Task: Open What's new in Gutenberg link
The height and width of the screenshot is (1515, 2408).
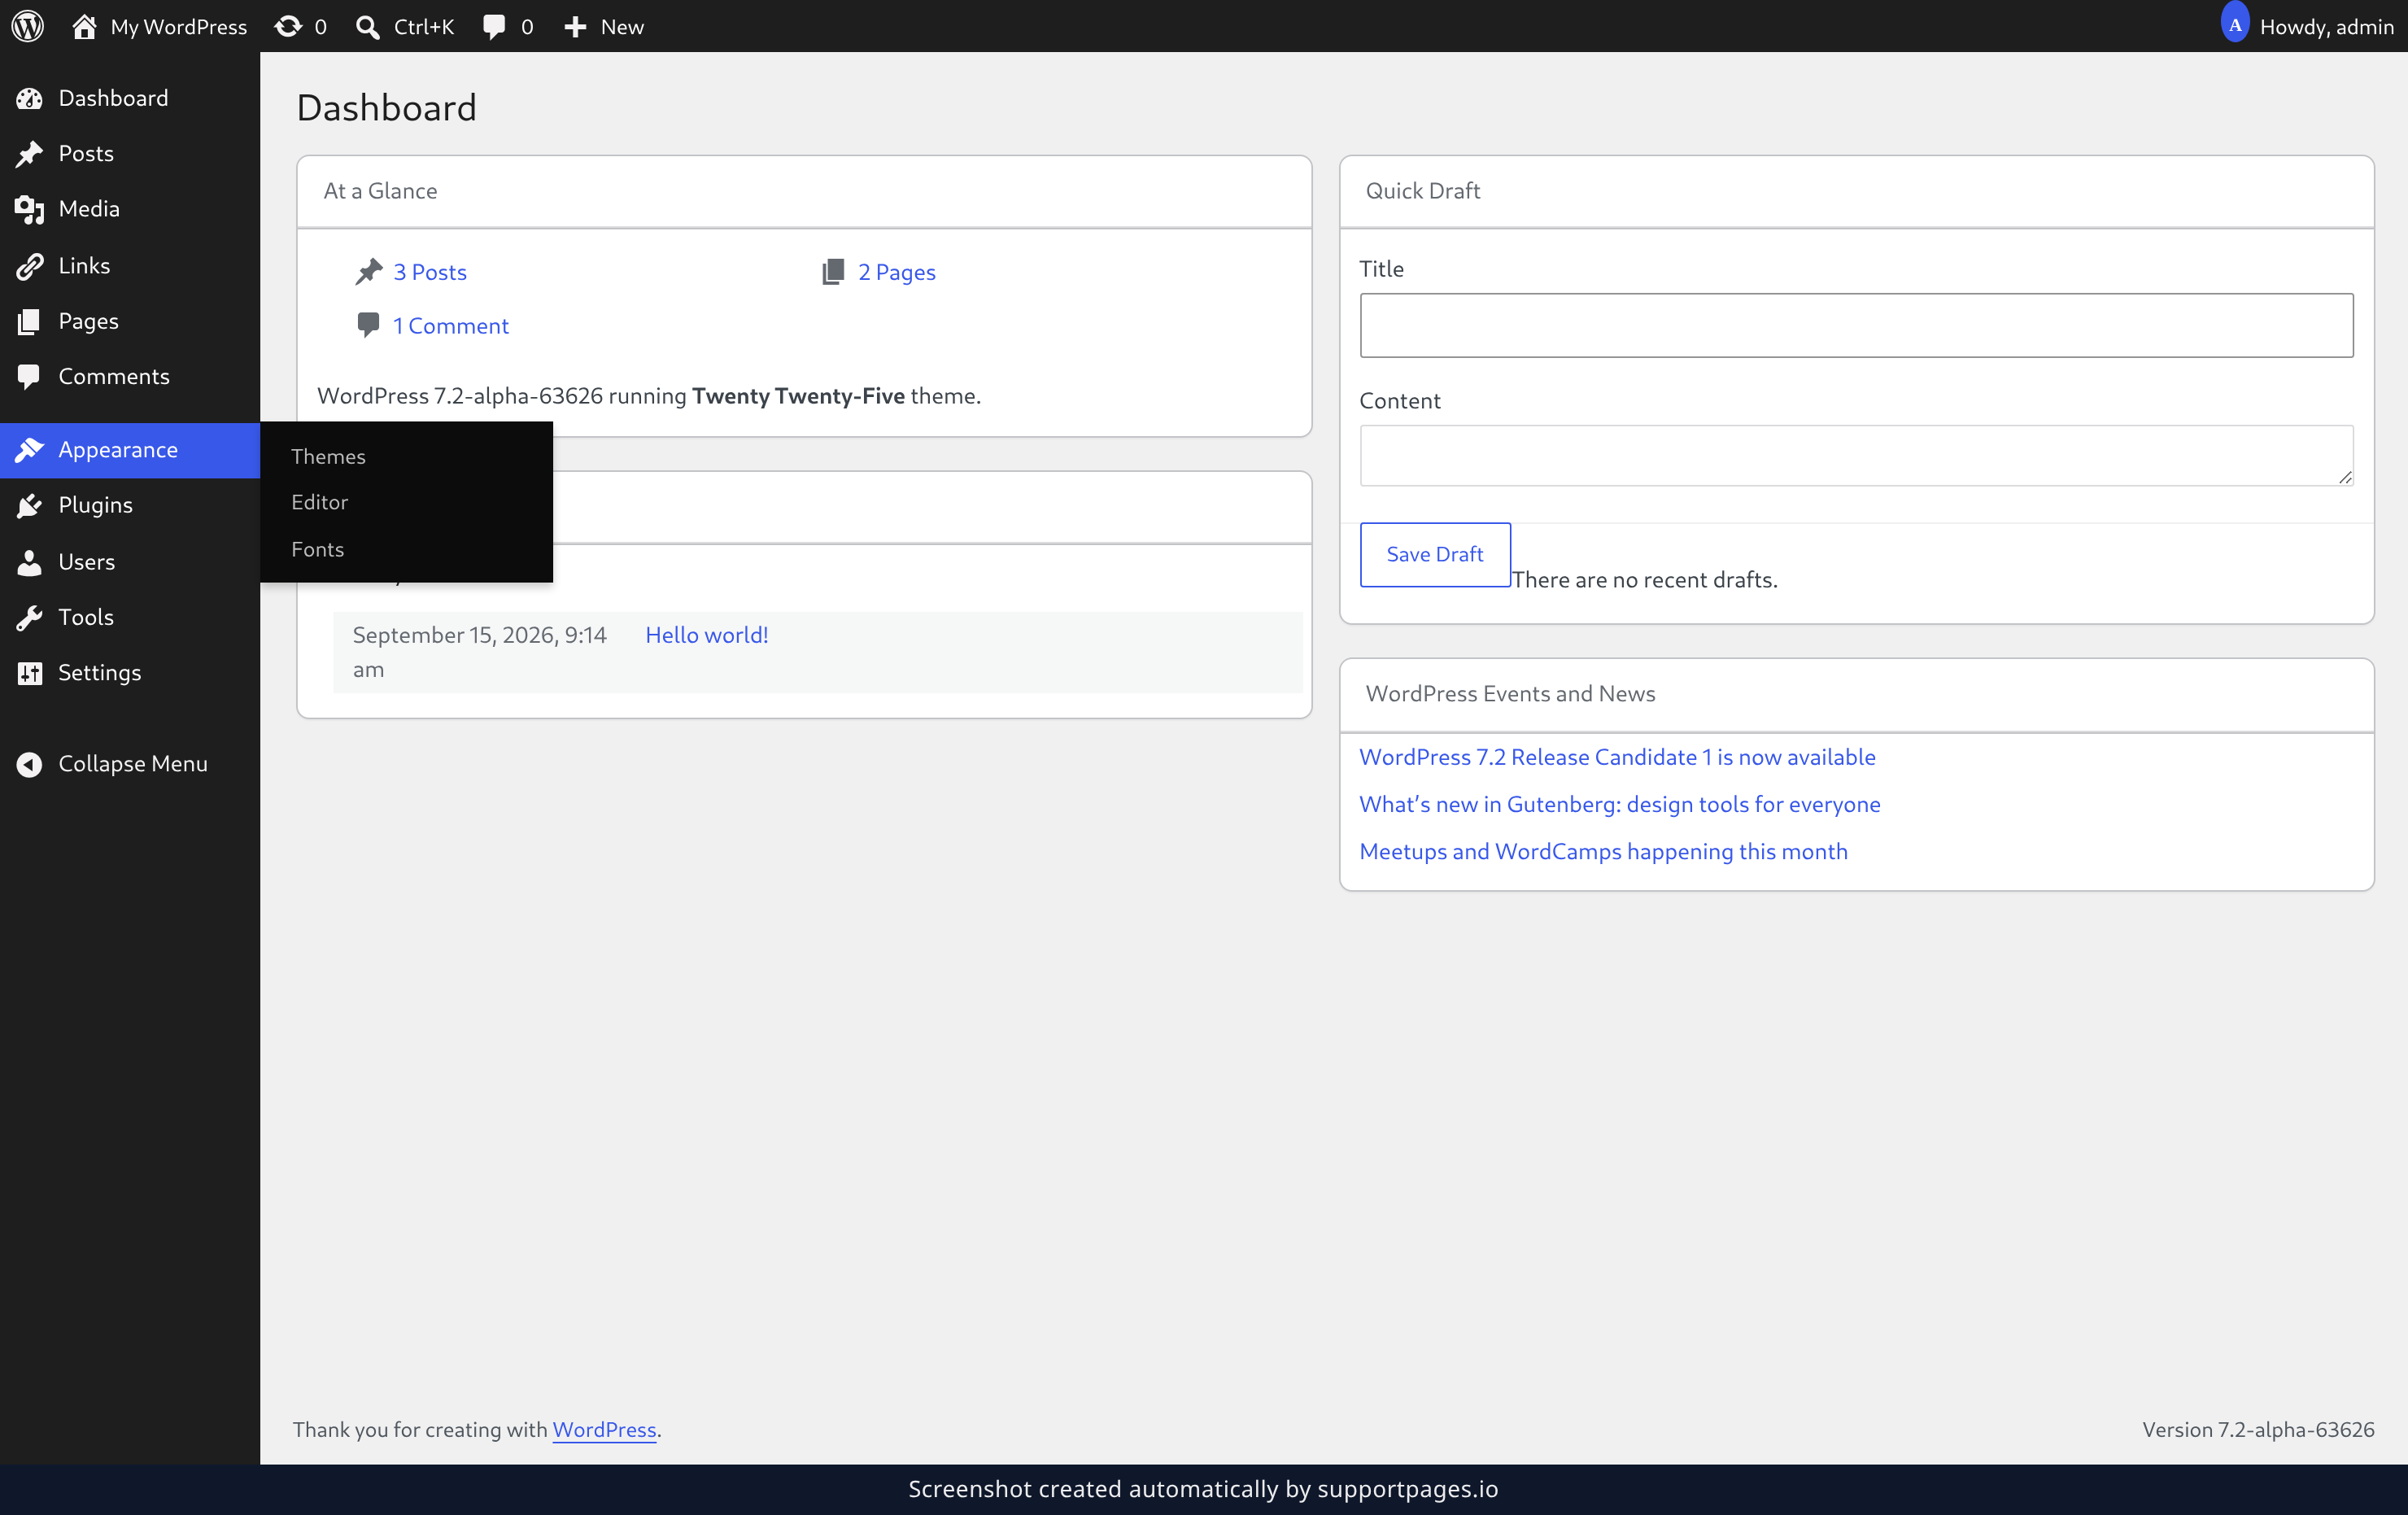Action: coord(1619,804)
